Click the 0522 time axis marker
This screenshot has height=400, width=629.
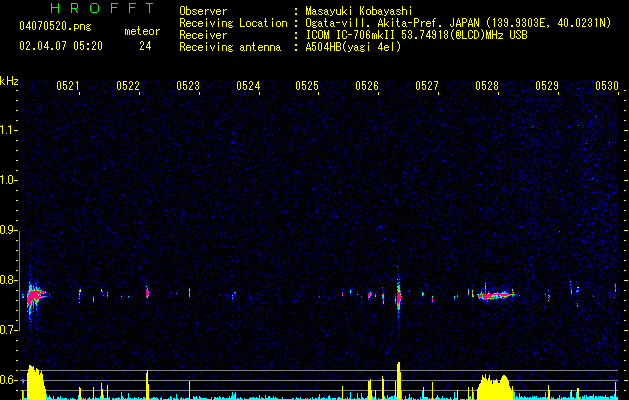click(x=128, y=86)
